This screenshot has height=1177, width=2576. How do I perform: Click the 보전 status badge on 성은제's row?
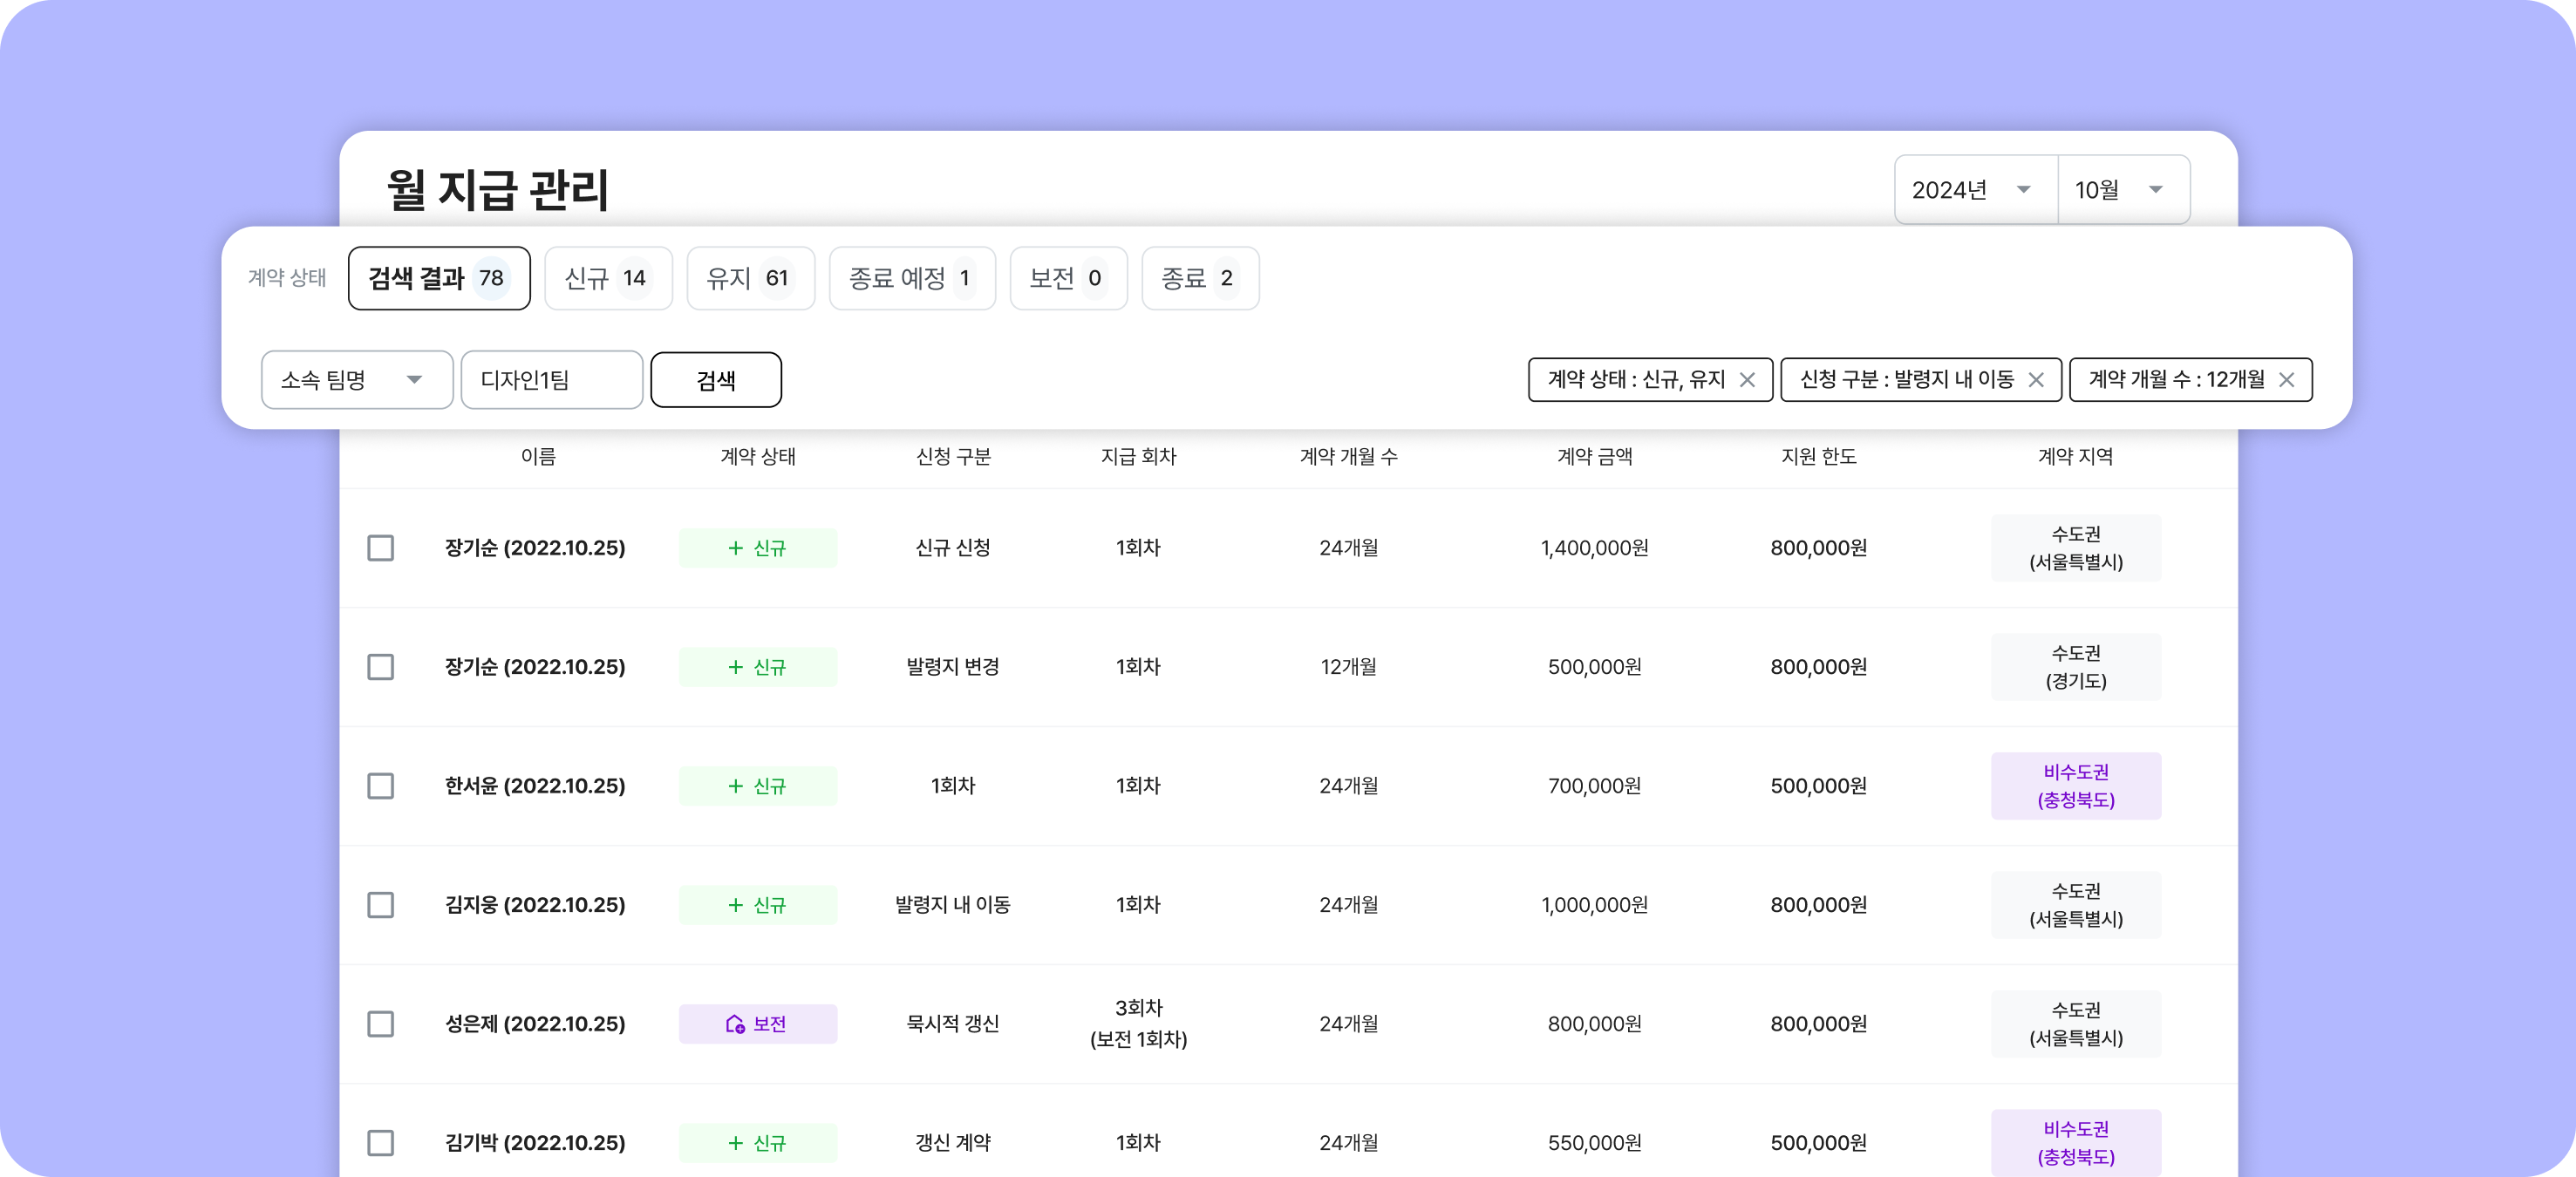point(757,1024)
